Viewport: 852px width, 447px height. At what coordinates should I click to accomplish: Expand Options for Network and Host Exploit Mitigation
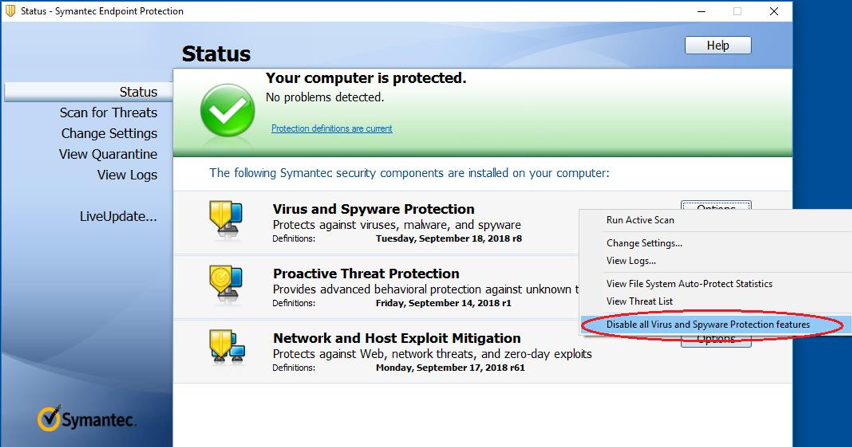(716, 341)
